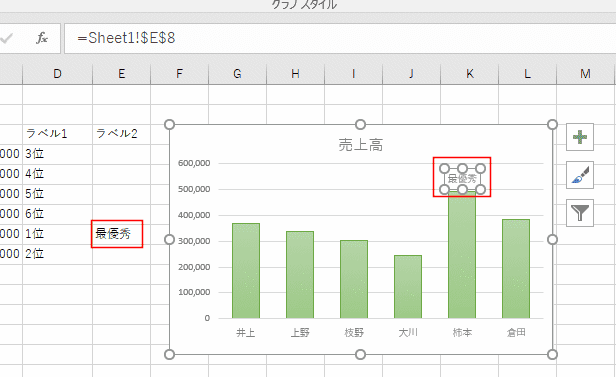The width and height of the screenshot is (616, 377).
Task: Click the formula bar showing =Sheet1!$E$8
Action: pyautogui.click(x=340, y=38)
